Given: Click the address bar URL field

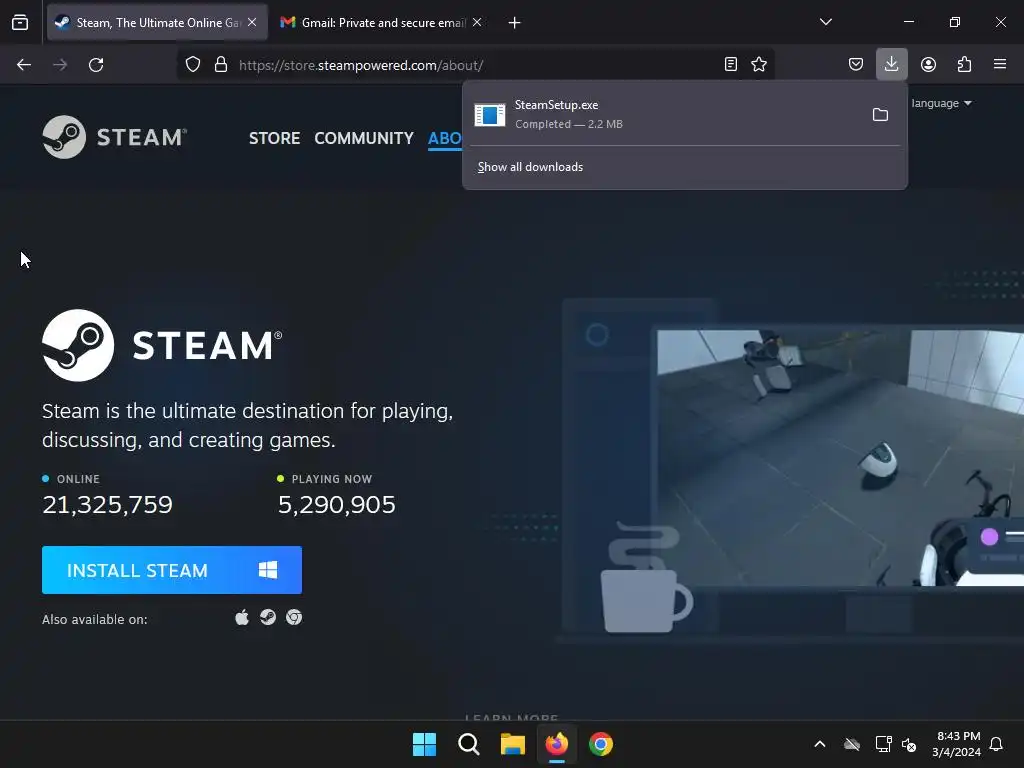Looking at the screenshot, I should click(477, 65).
